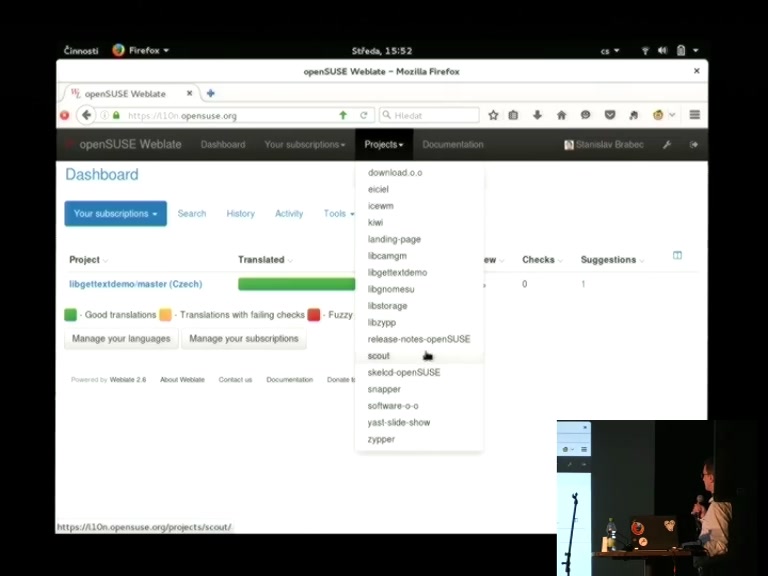Reload the page with the refresh icon

pyautogui.click(x=363, y=115)
